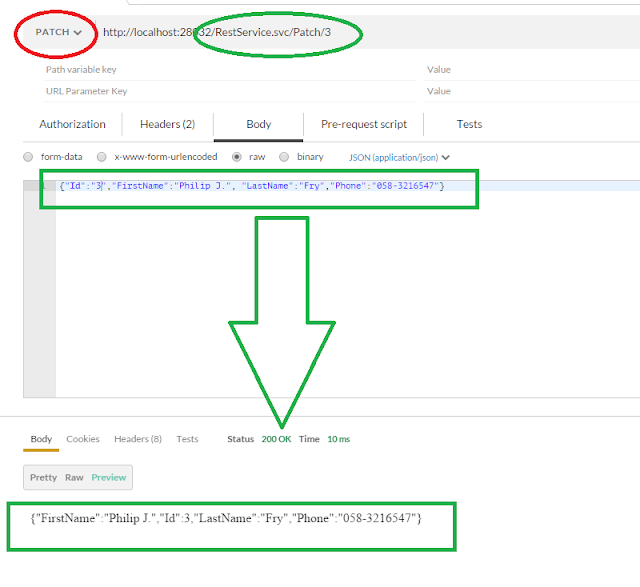Click the response JSON output text
This screenshot has height=587, width=640.
[x=226, y=518]
